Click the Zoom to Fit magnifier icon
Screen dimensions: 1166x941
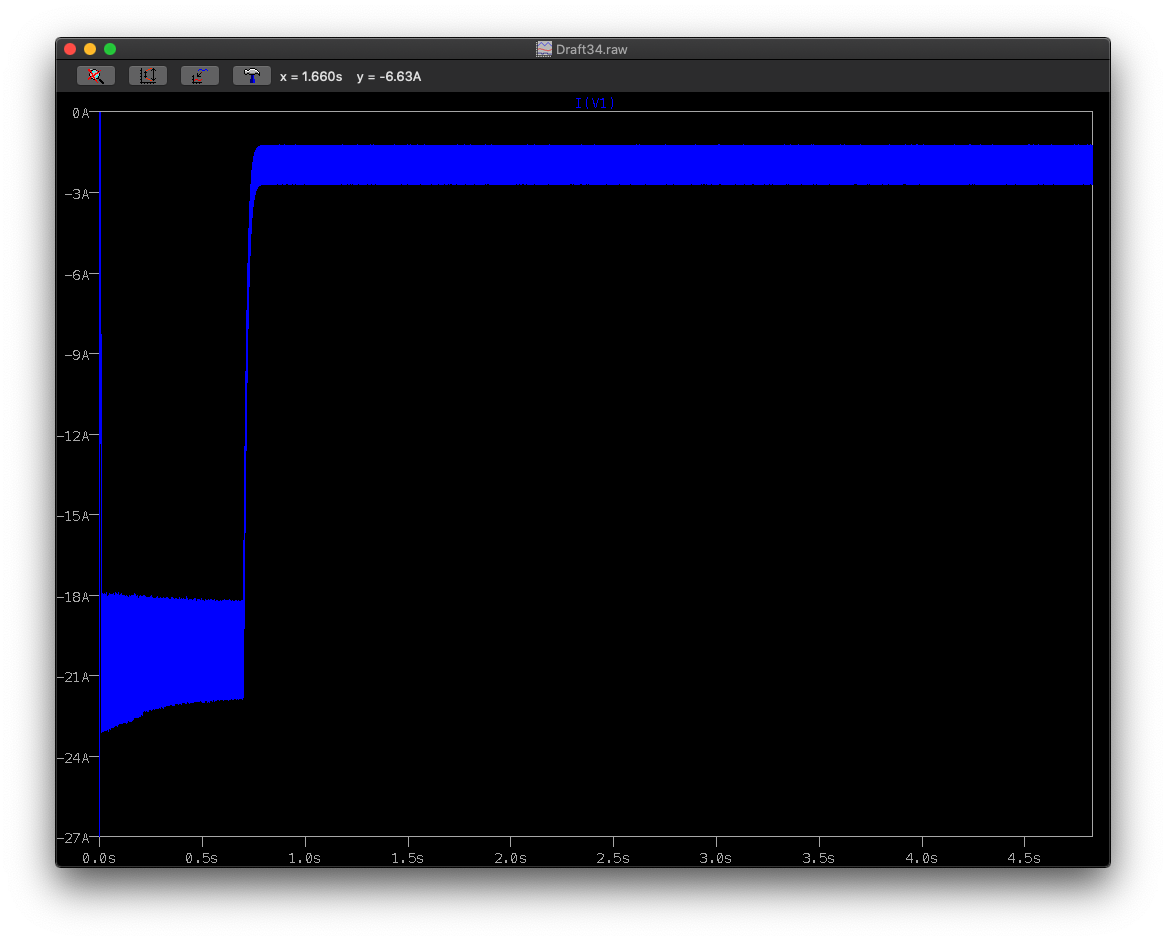tap(96, 76)
